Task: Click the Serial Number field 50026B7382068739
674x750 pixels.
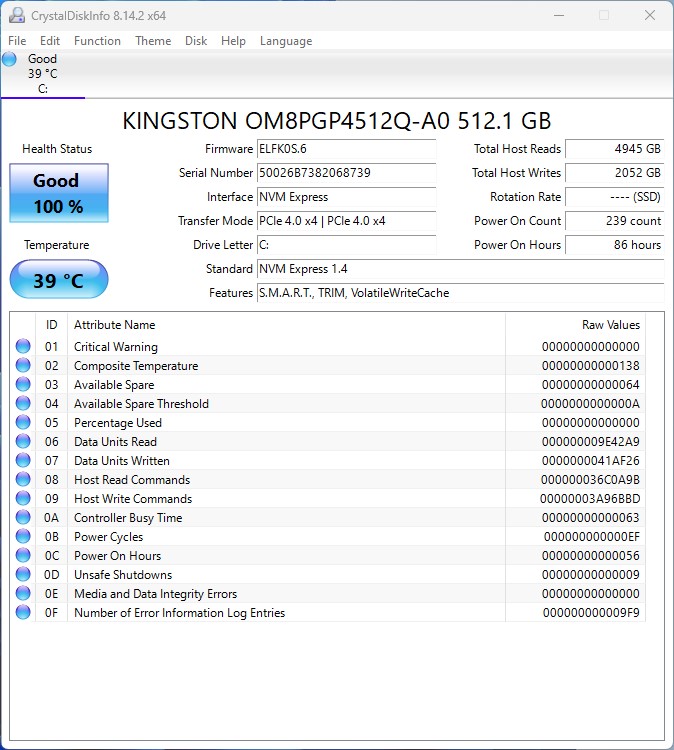Action: point(346,173)
